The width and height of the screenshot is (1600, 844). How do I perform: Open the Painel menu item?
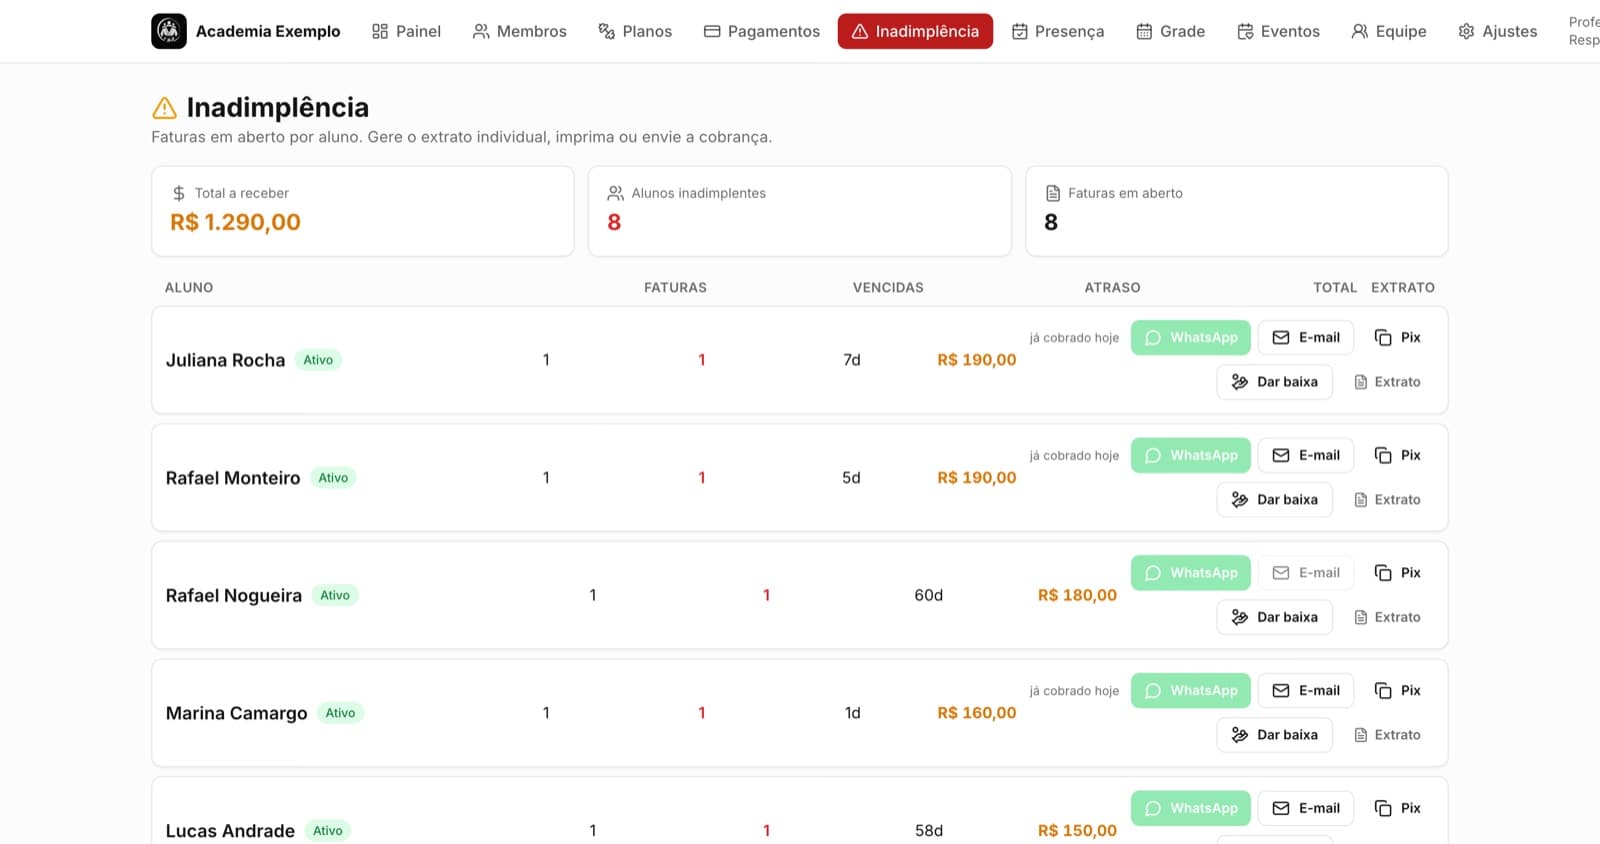tap(406, 31)
